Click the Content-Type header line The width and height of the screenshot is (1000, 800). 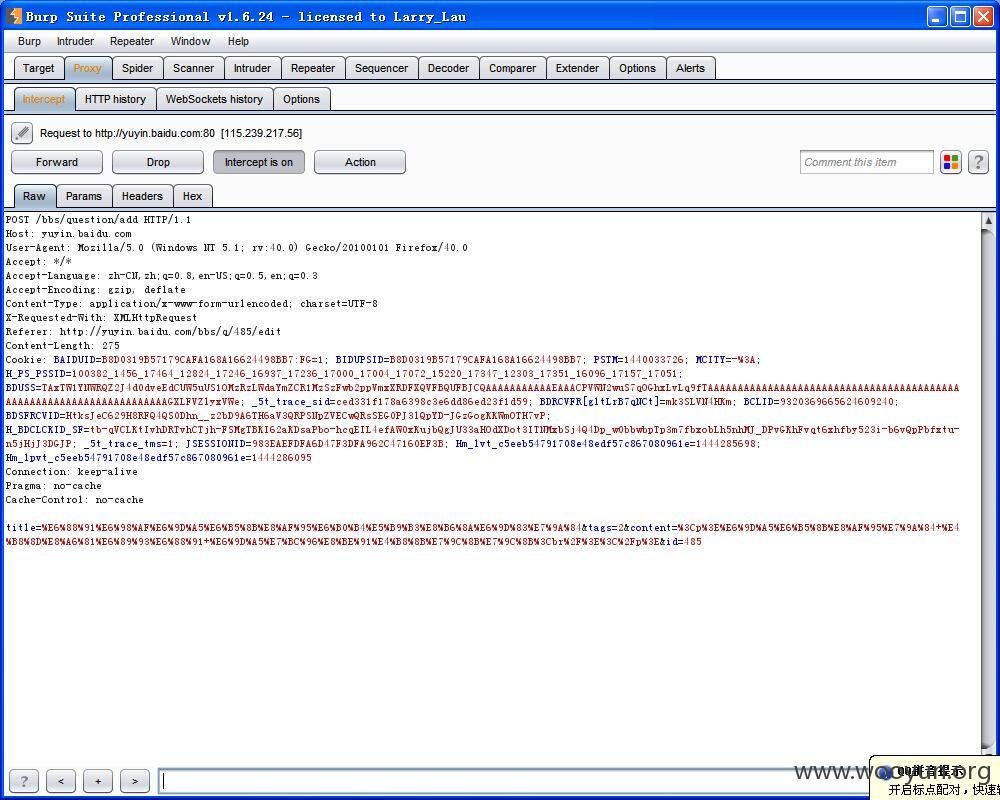191,304
